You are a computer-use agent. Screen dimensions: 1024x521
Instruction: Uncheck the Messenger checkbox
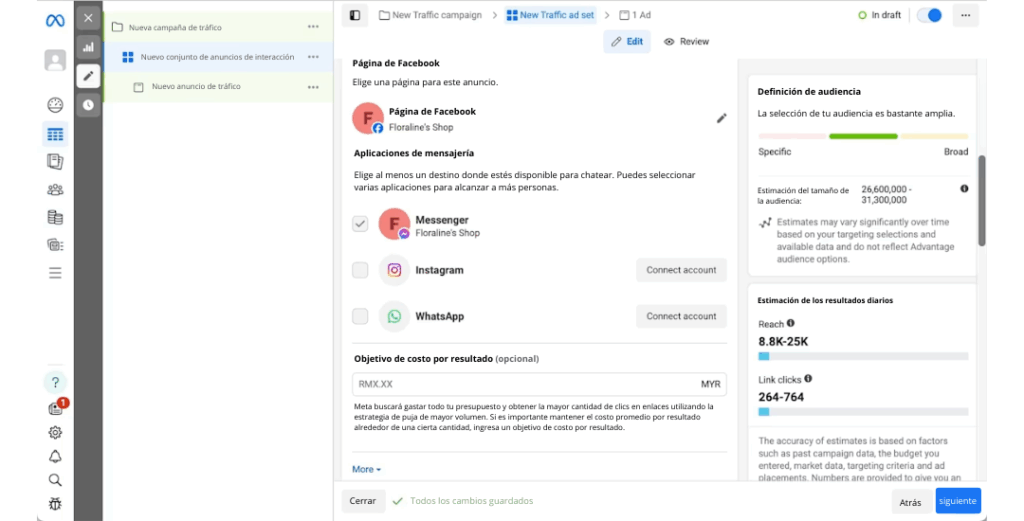[x=360, y=224]
